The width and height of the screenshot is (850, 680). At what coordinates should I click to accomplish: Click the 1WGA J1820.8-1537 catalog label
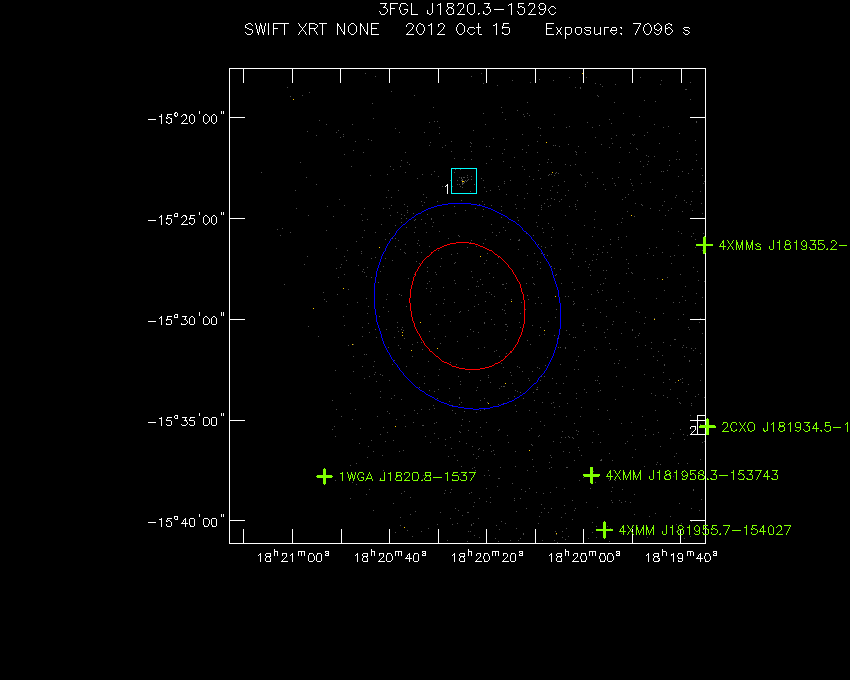coord(407,477)
